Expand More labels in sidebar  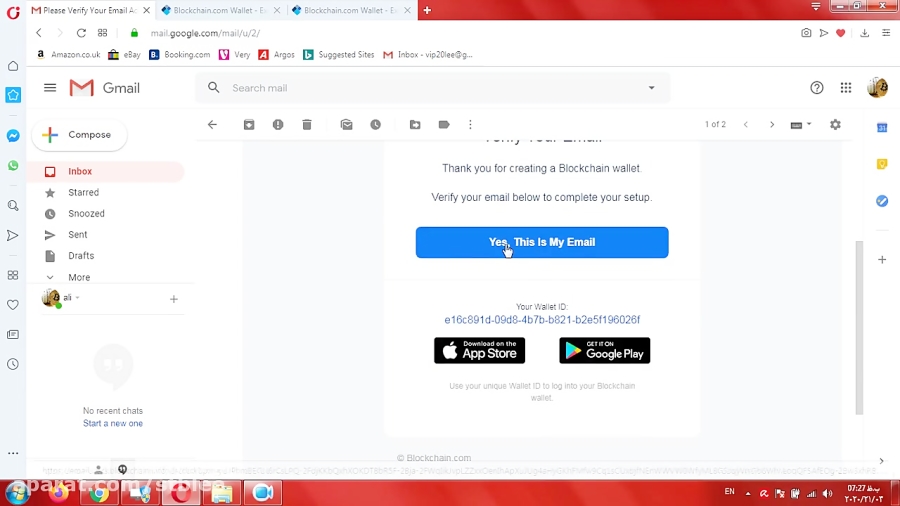[x=79, y=277]
